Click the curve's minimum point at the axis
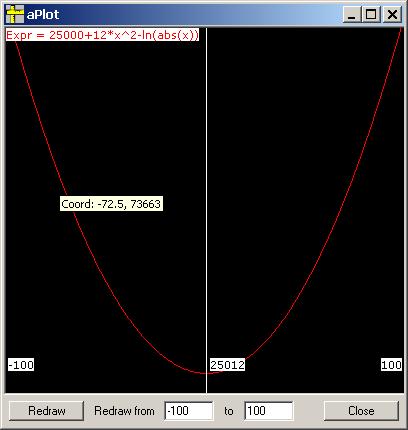Image resolution: width=408 pixels, height=430 pixels. coord(206,373)
